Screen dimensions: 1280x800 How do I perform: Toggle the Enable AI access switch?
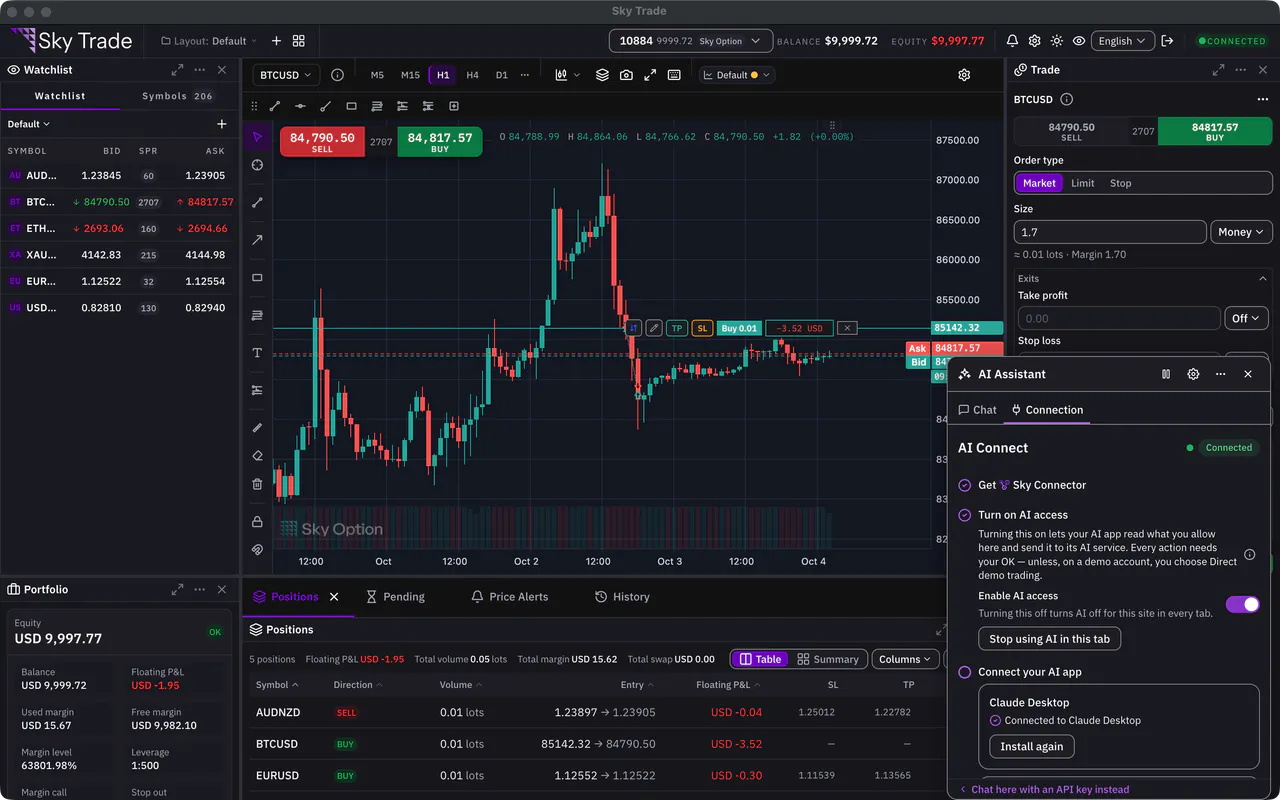click(1243, 604)
